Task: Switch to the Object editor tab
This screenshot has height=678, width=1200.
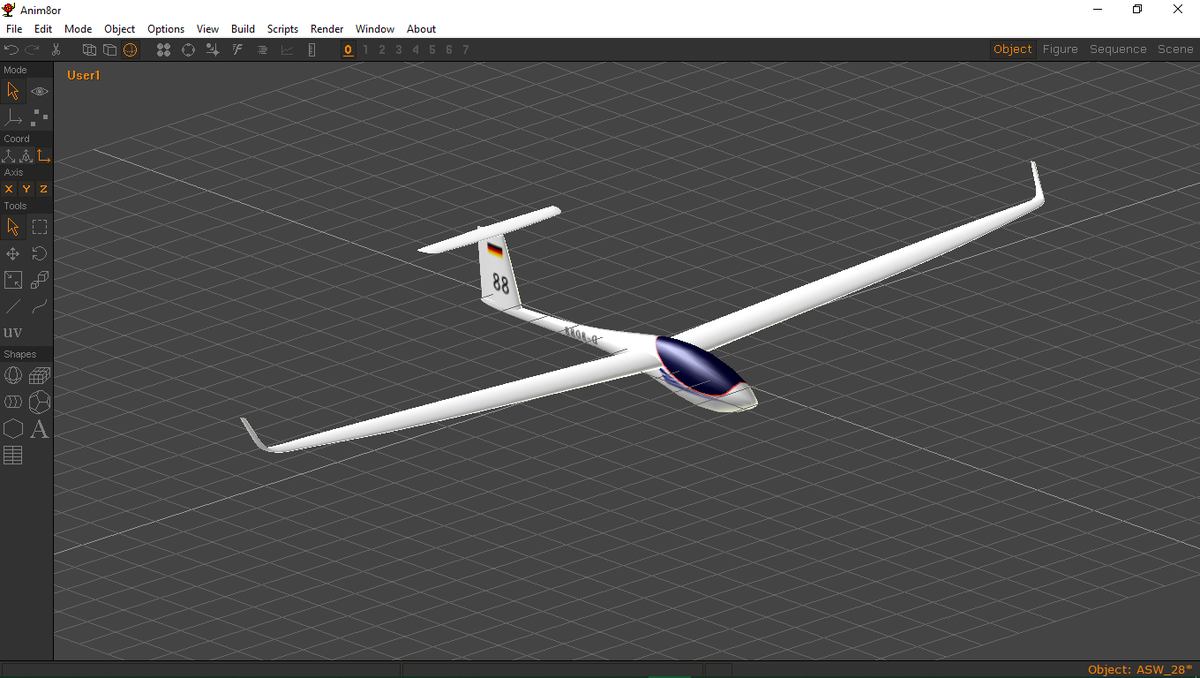Action: (x=1013, y=49)
